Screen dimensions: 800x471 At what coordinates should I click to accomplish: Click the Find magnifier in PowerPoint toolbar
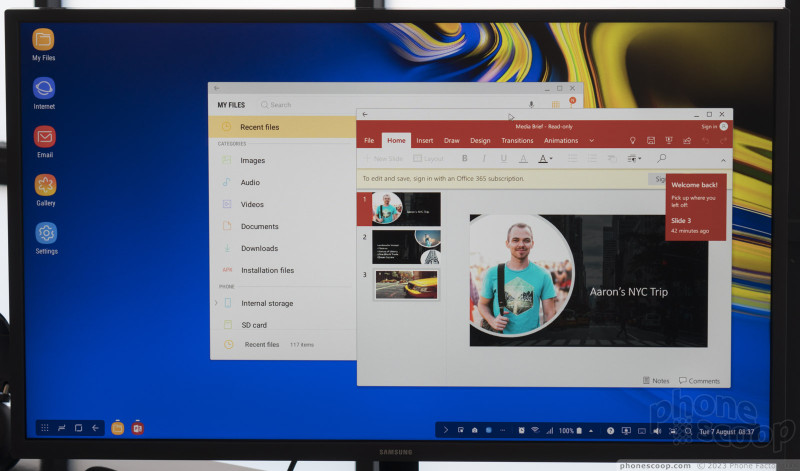[x=662, y=158]
